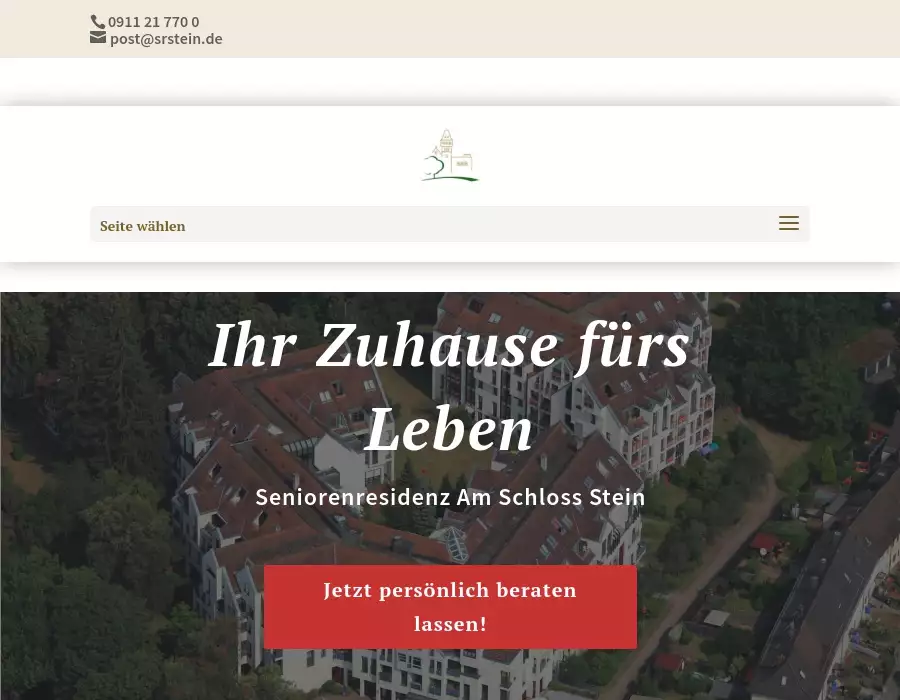Open the post@srstein.de email link
The width and height of the screenshot is (900, 700).
[x=166, y=38]
